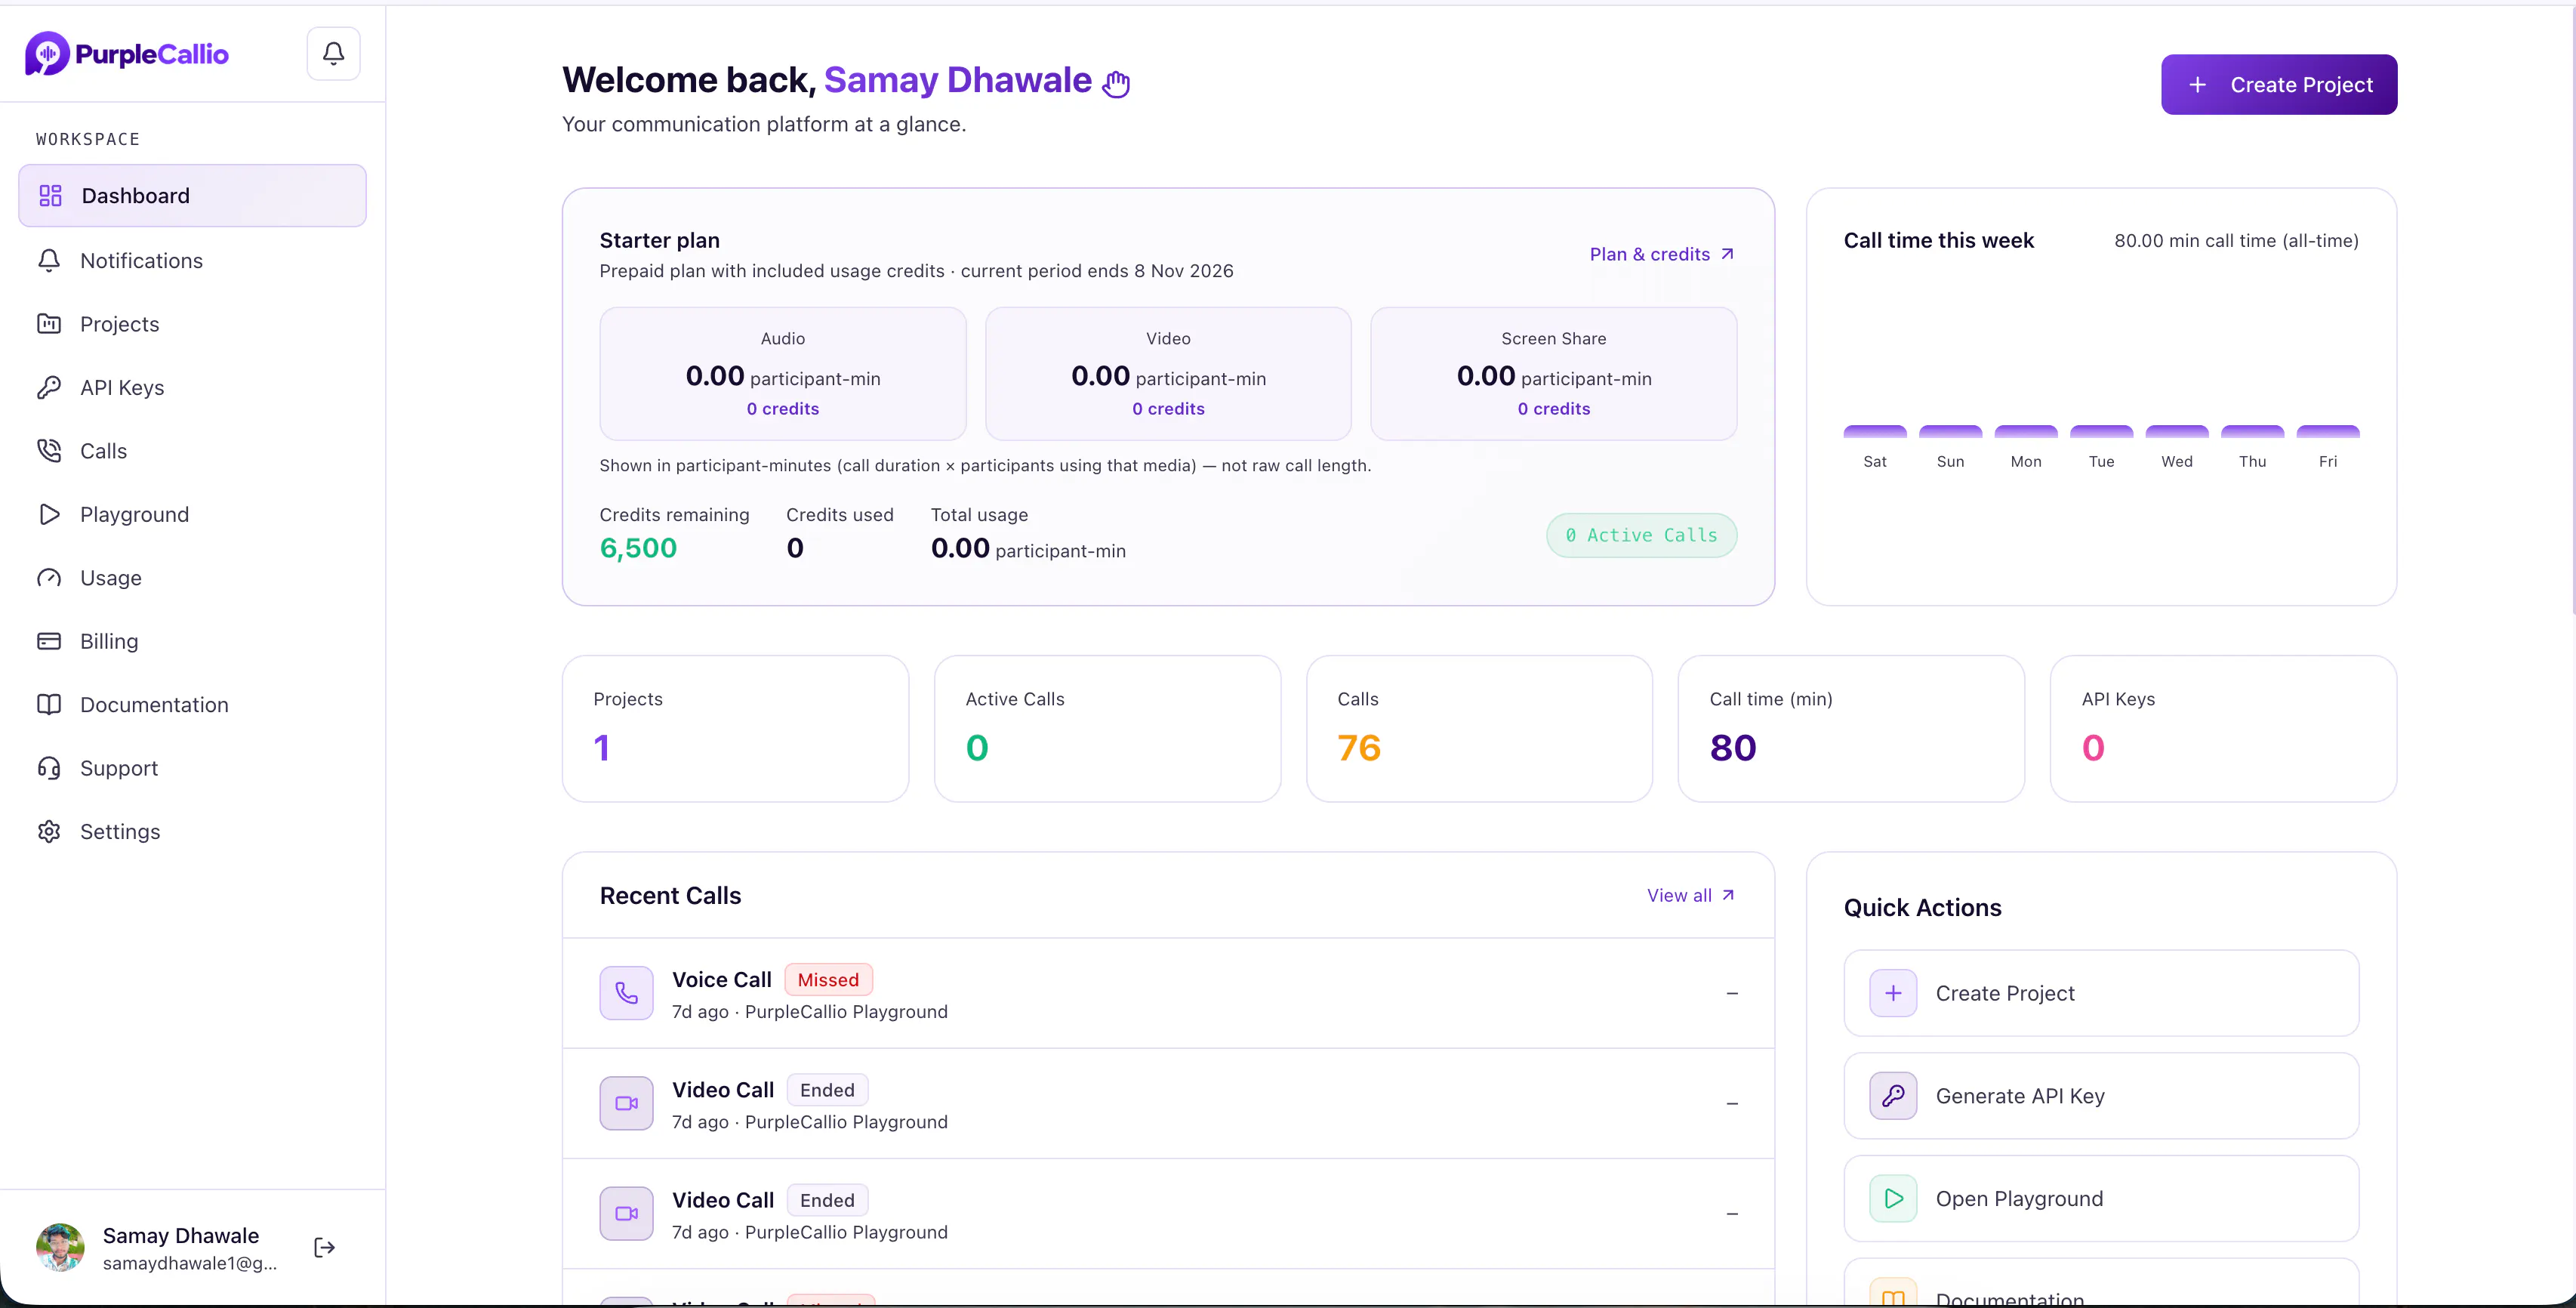Click the "80.00 min call time (all-time)" text
2576x1308 pixels.
pos(2236,241)
